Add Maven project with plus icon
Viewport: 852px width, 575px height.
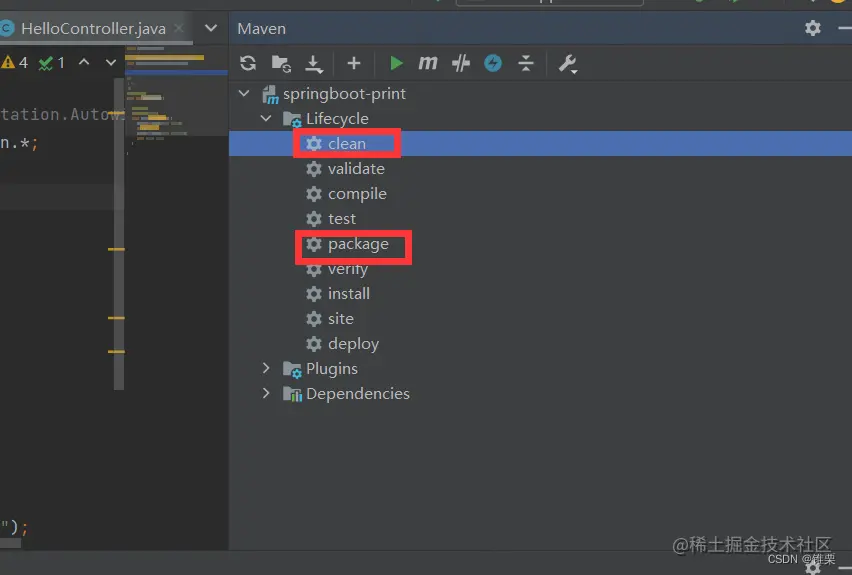click(x=354, y=64)
